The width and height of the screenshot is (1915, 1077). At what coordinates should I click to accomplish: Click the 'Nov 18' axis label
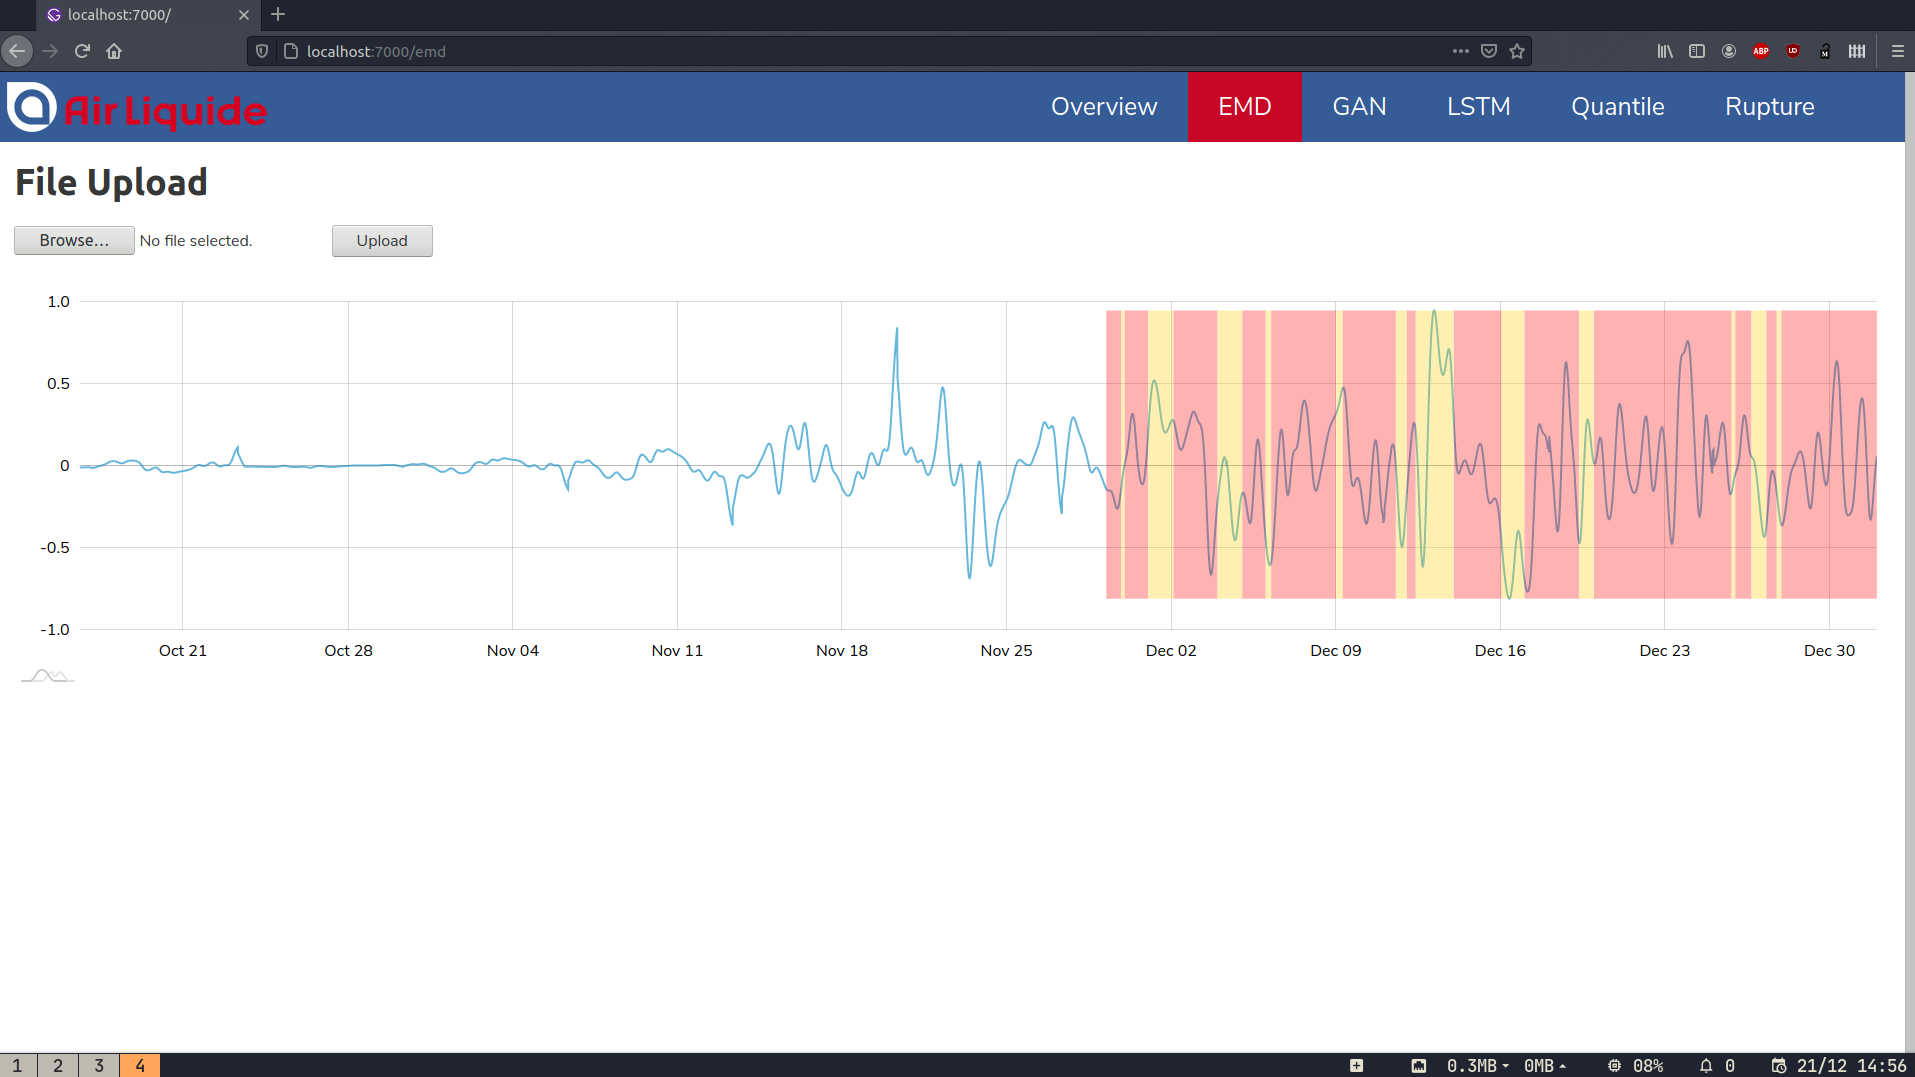click(x=842, y=650)
